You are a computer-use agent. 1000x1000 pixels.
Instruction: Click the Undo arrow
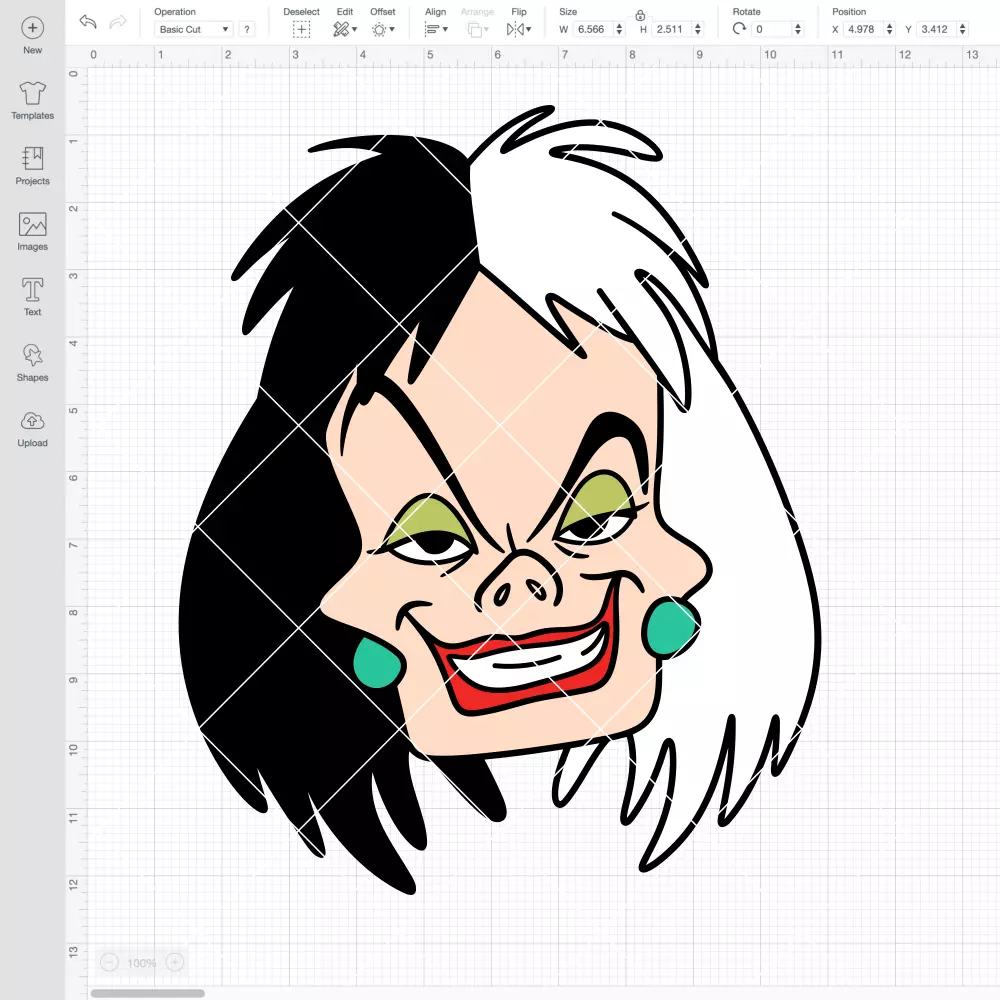click(88, 22)
